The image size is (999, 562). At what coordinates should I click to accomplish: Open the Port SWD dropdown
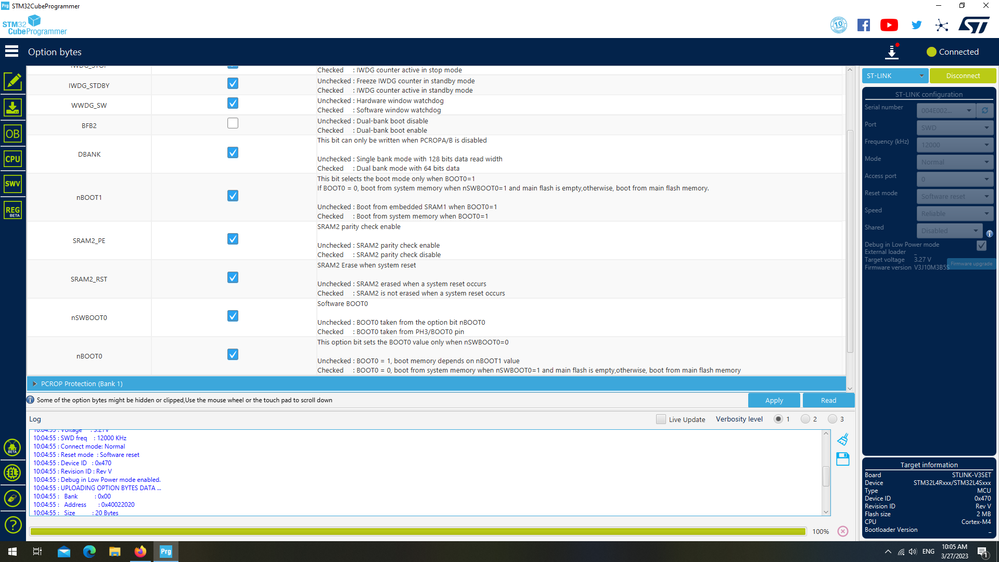coord(954,127)
